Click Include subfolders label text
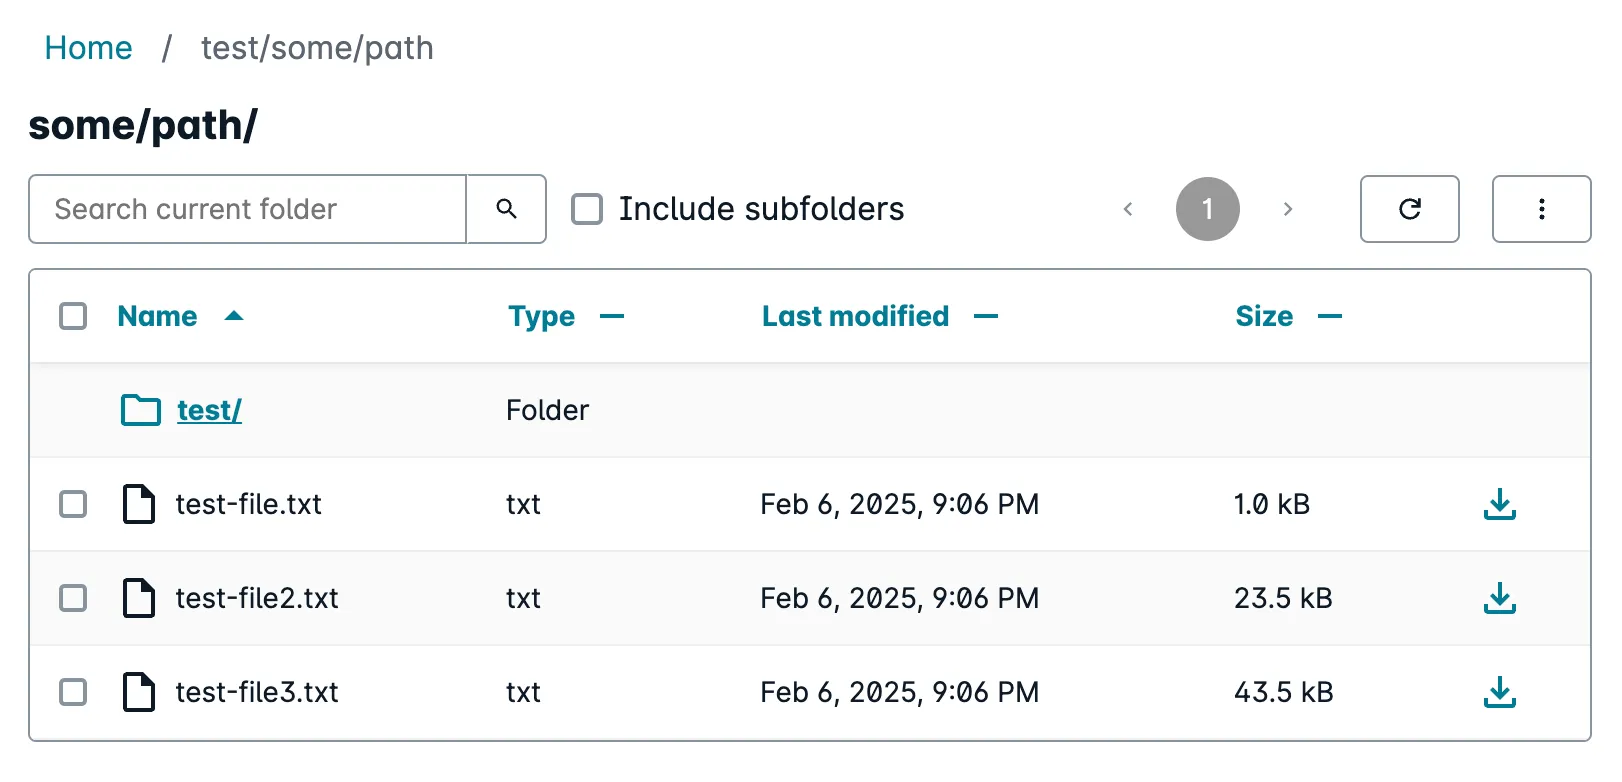The image size is (1622, 782). click(761, 209)
